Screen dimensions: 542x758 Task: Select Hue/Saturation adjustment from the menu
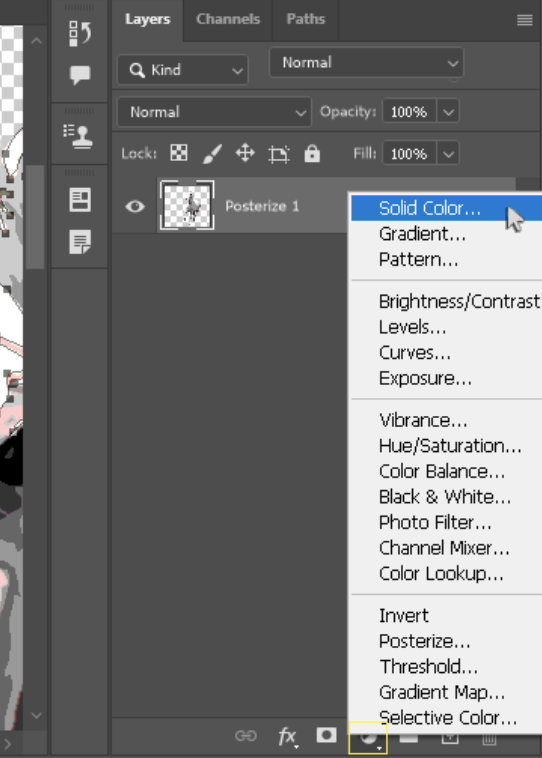point(450,446)
